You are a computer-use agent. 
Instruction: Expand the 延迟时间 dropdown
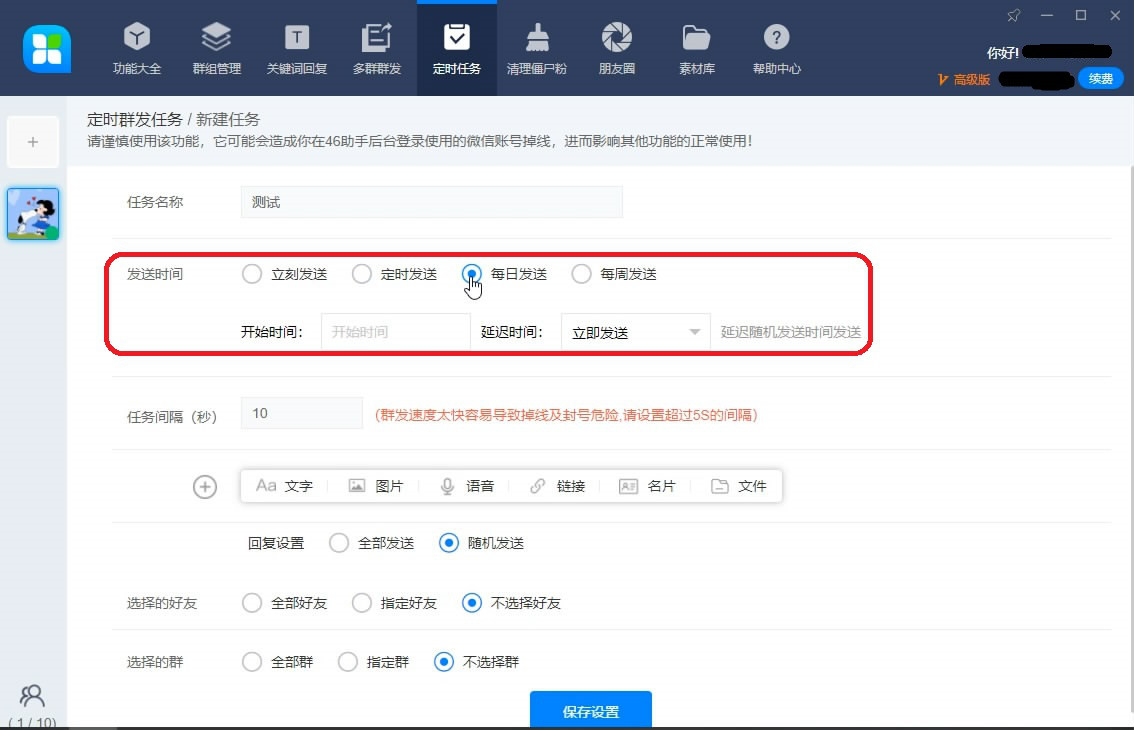point(634,332)
